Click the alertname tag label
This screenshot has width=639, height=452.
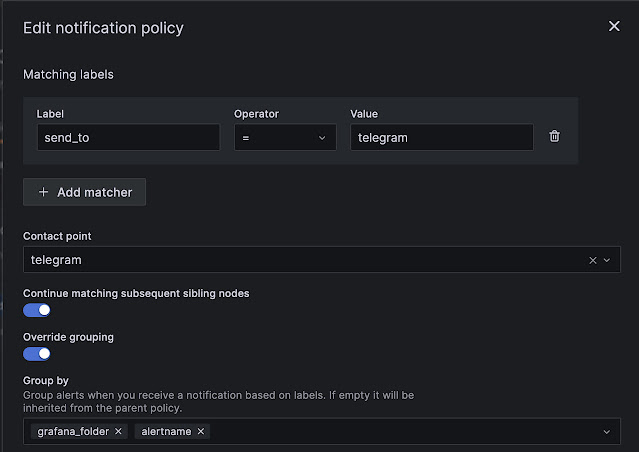point(165,432)
